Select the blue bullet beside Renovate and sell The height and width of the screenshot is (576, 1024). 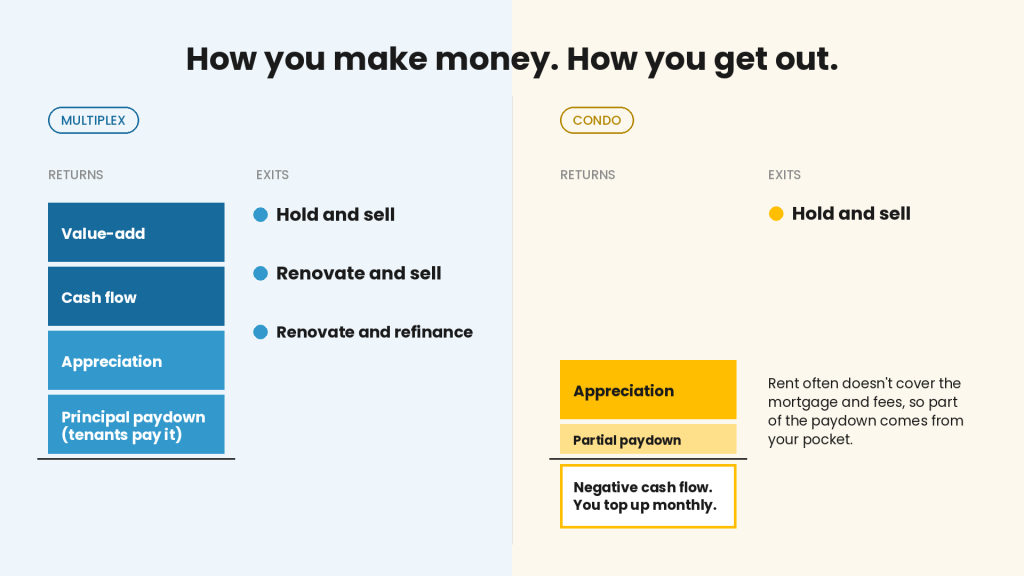tap(261, 274)
